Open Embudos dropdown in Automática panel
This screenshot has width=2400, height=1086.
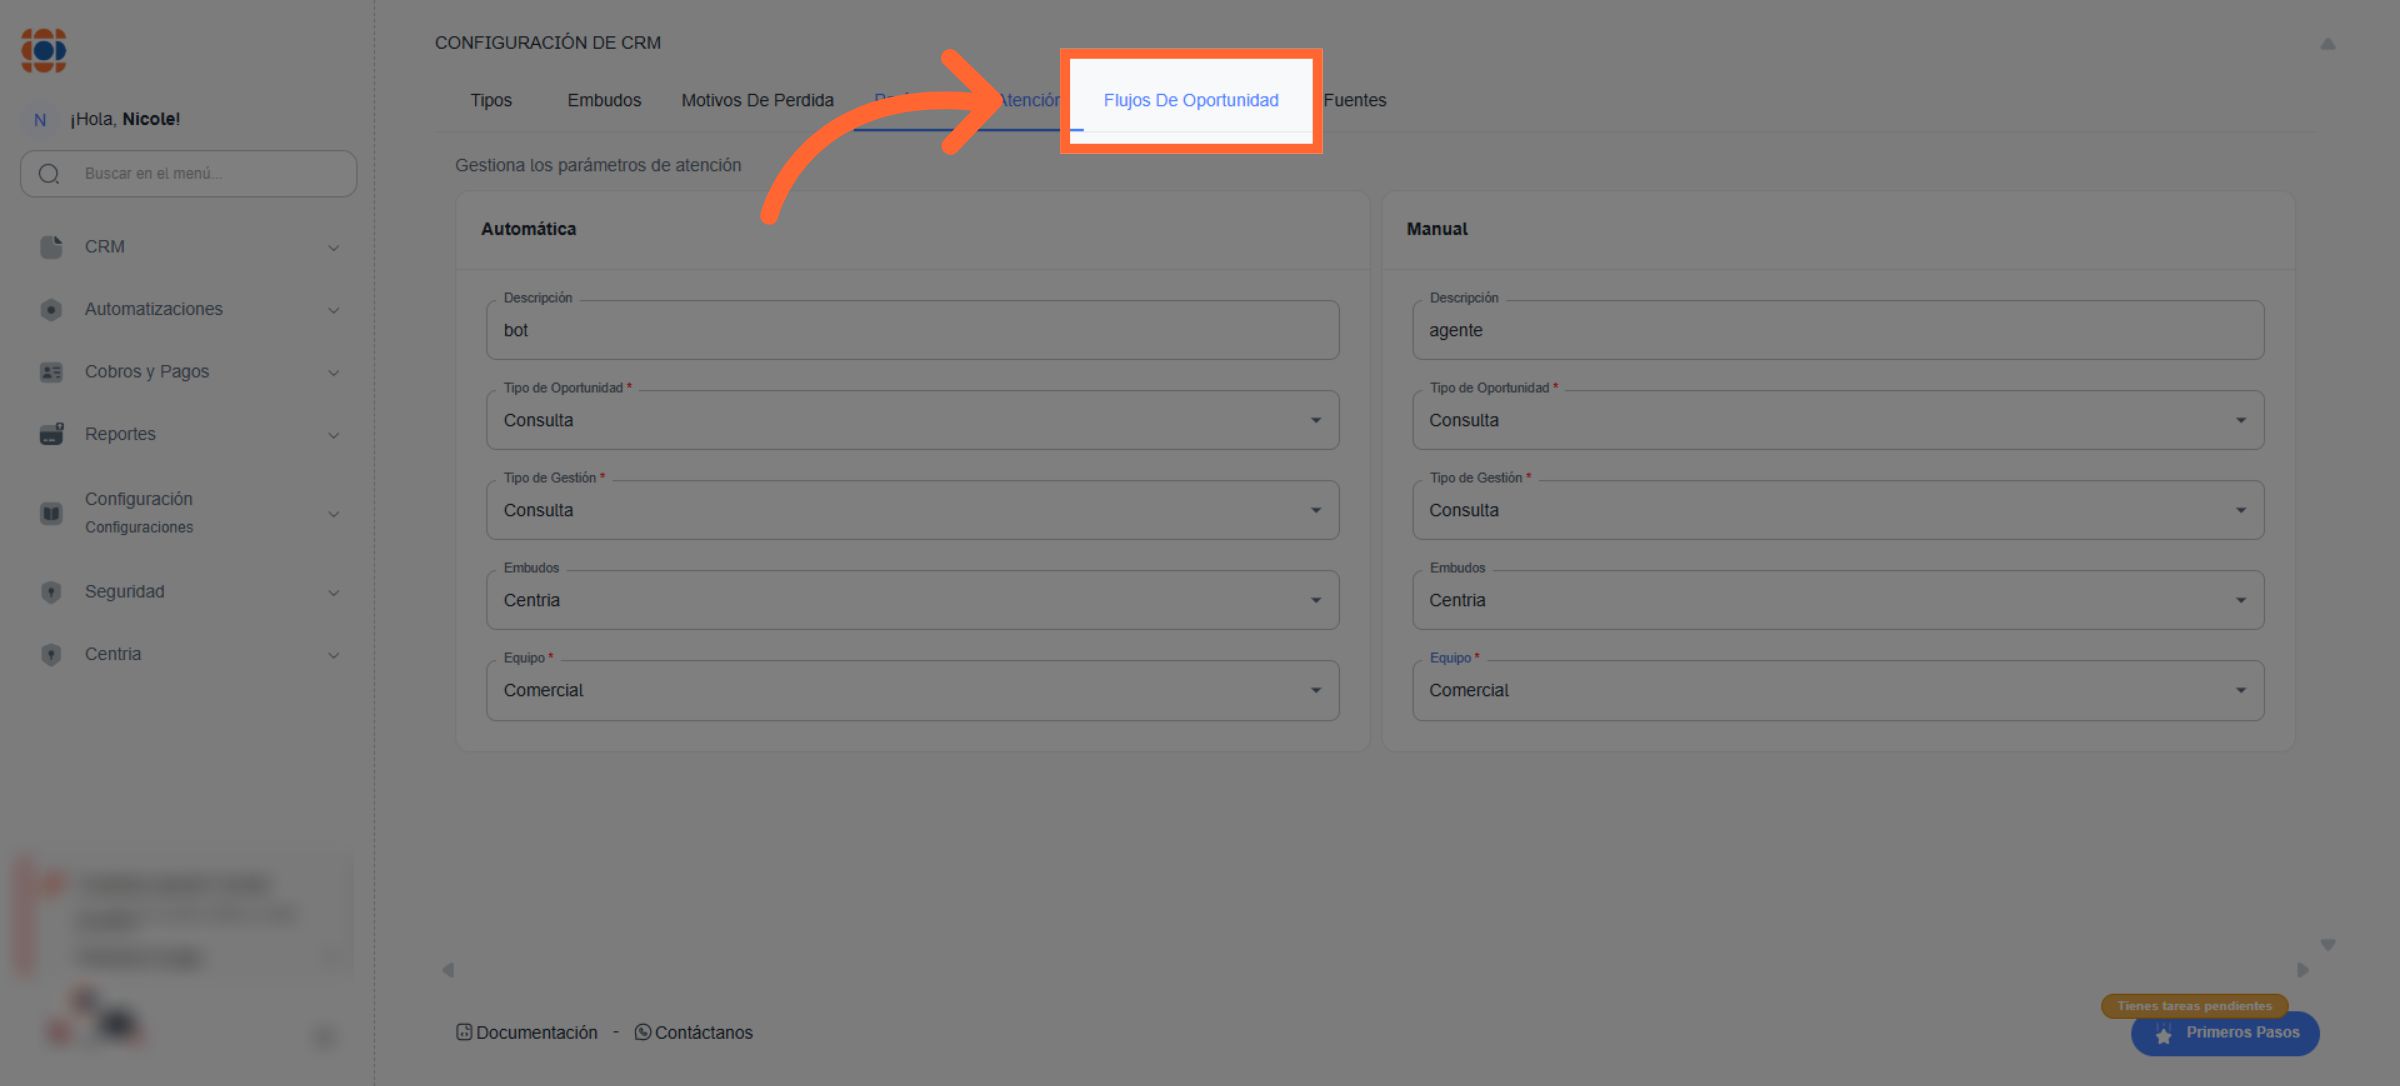(911, 600)
